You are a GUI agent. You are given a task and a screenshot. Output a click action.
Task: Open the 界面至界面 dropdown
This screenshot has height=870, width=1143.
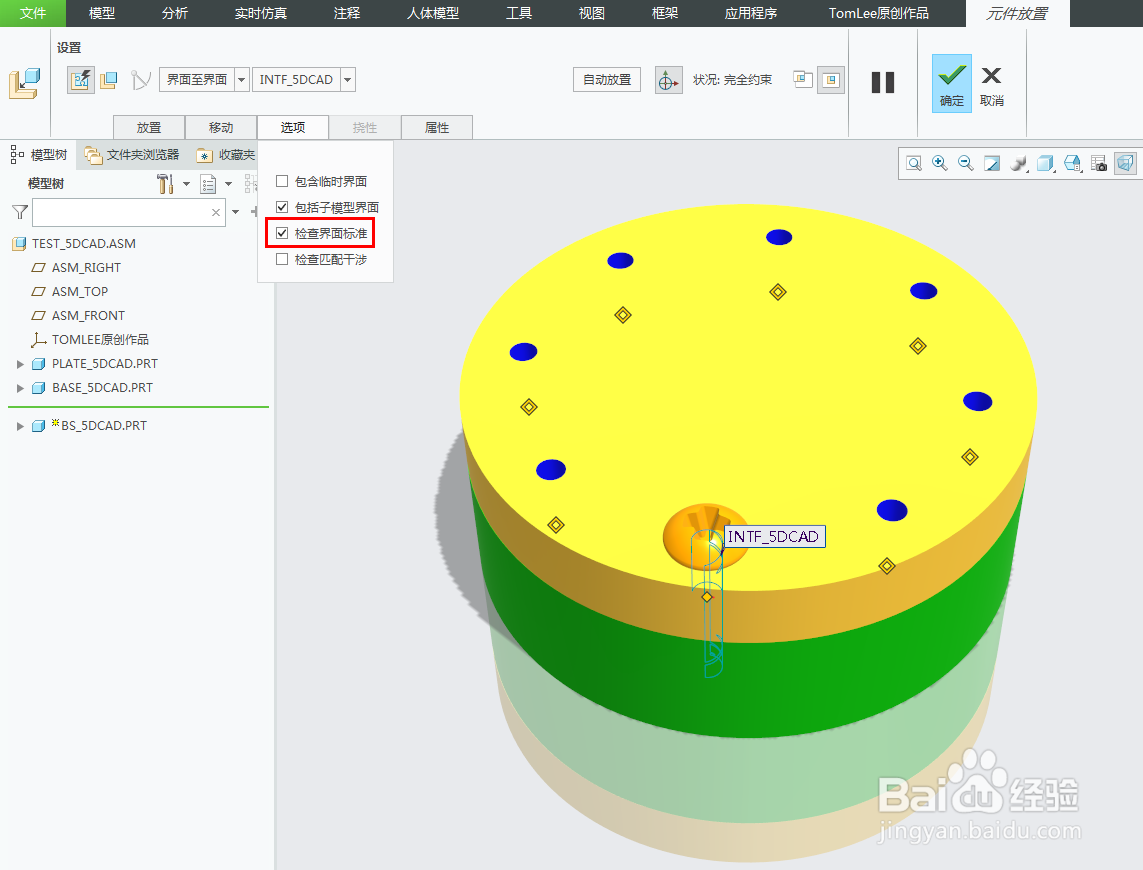pos(241,79)
